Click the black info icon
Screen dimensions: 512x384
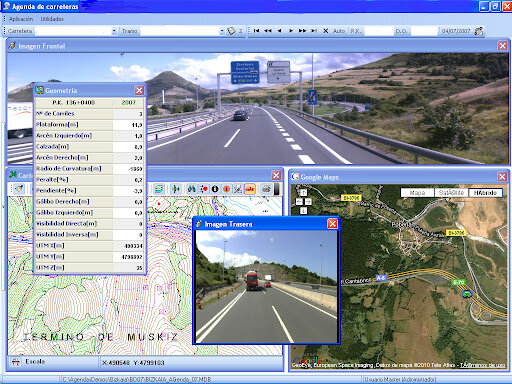(x=215, y=189)
